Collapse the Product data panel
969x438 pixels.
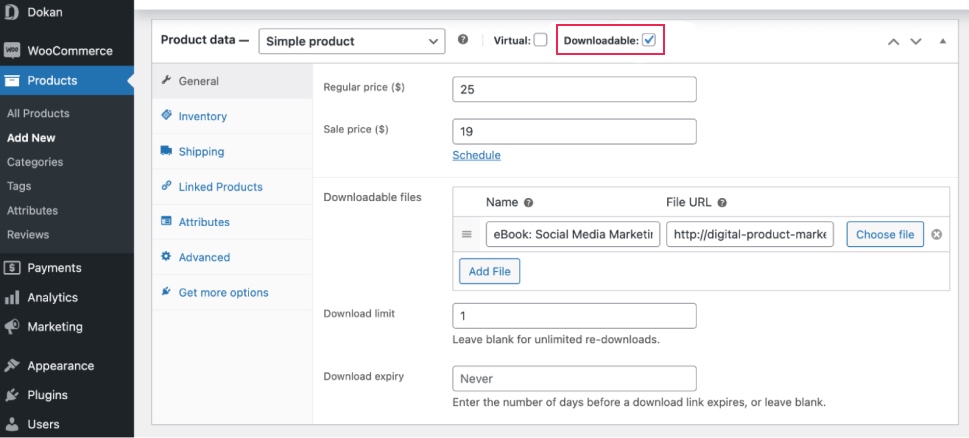coord(942,41)
